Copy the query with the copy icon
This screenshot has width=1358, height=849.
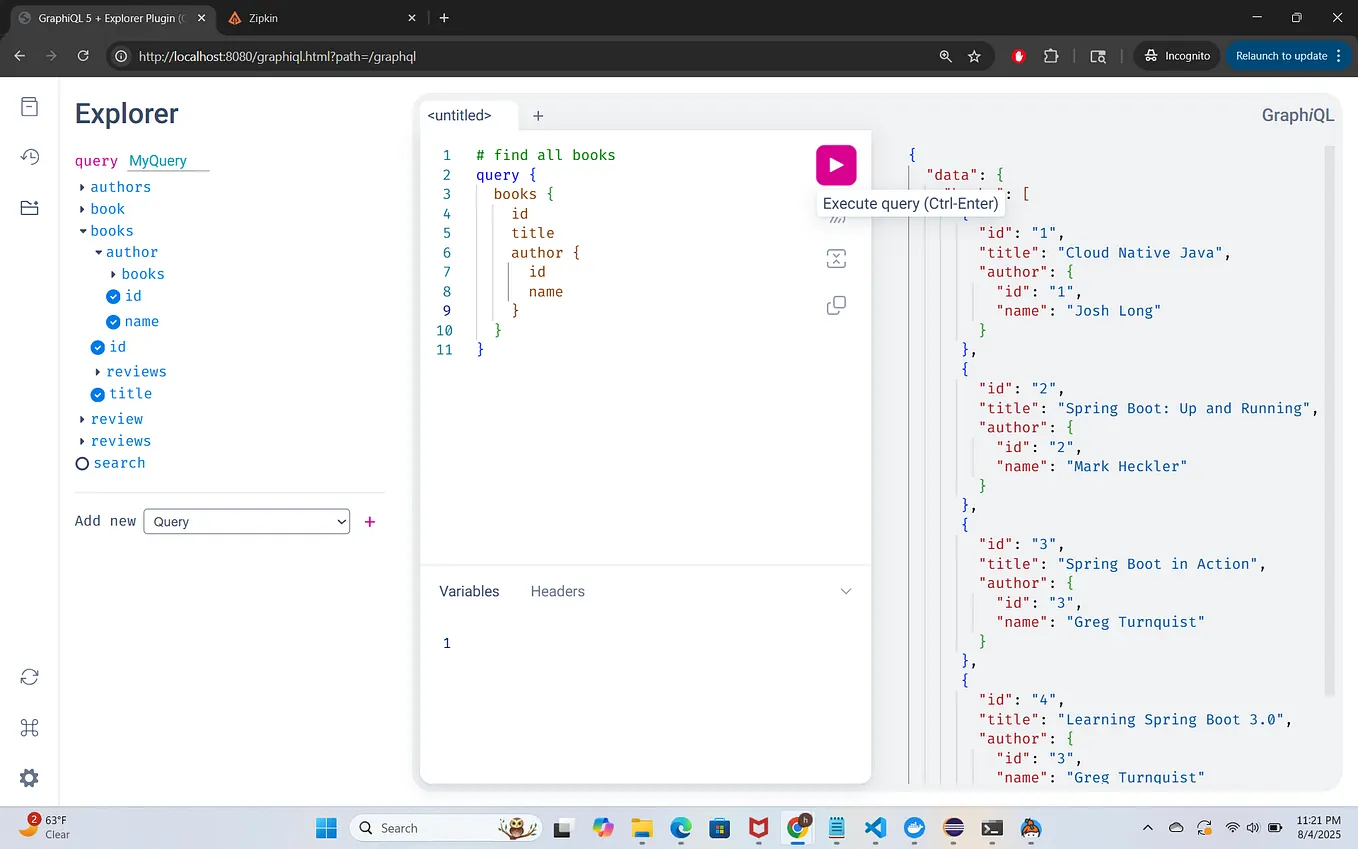click(836, 305)
